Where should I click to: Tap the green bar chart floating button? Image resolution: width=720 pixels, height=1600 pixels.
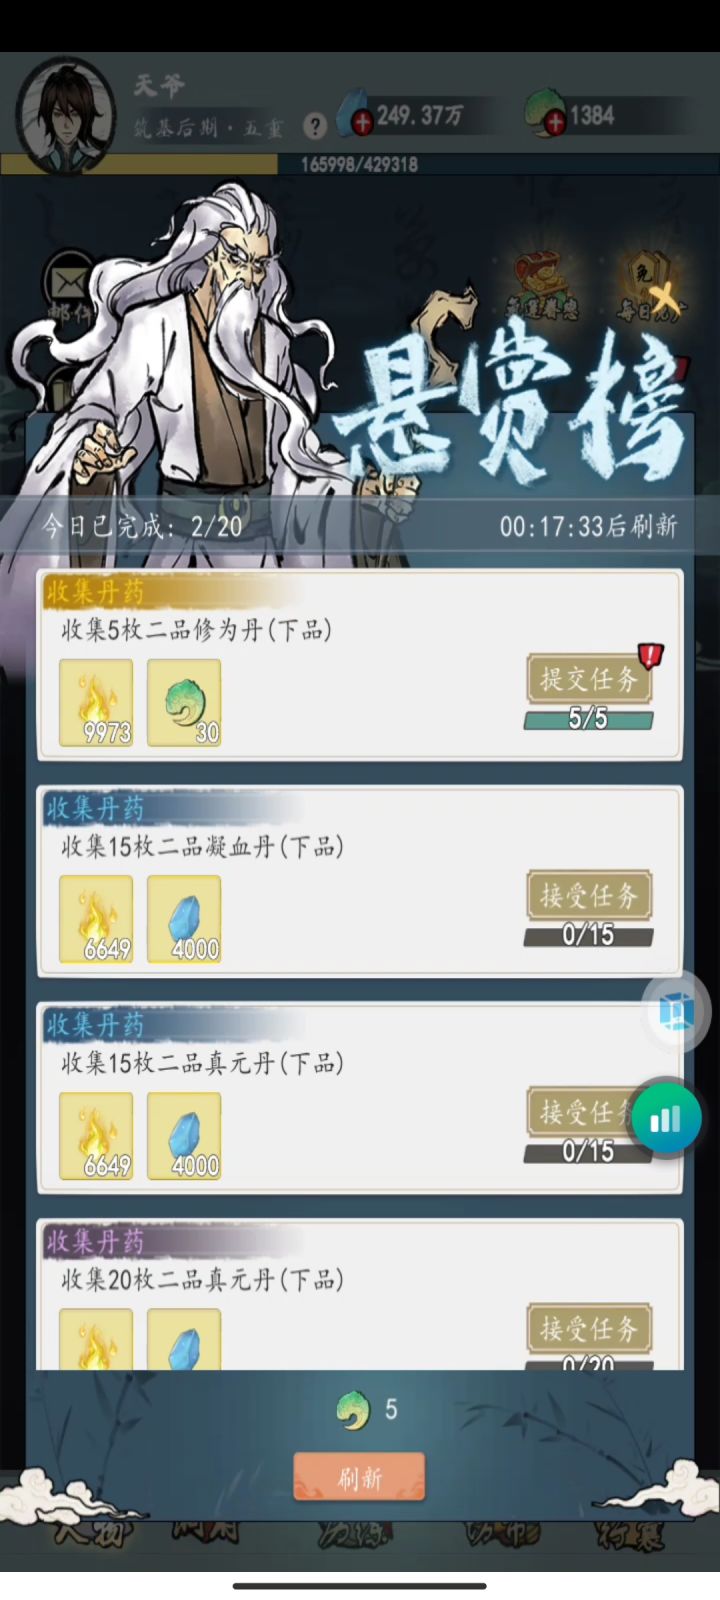coord(665,1117)
